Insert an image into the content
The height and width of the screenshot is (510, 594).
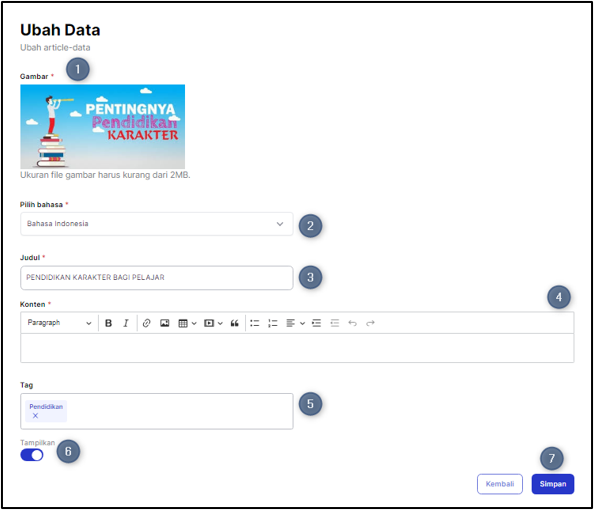(x=164, y=323)
